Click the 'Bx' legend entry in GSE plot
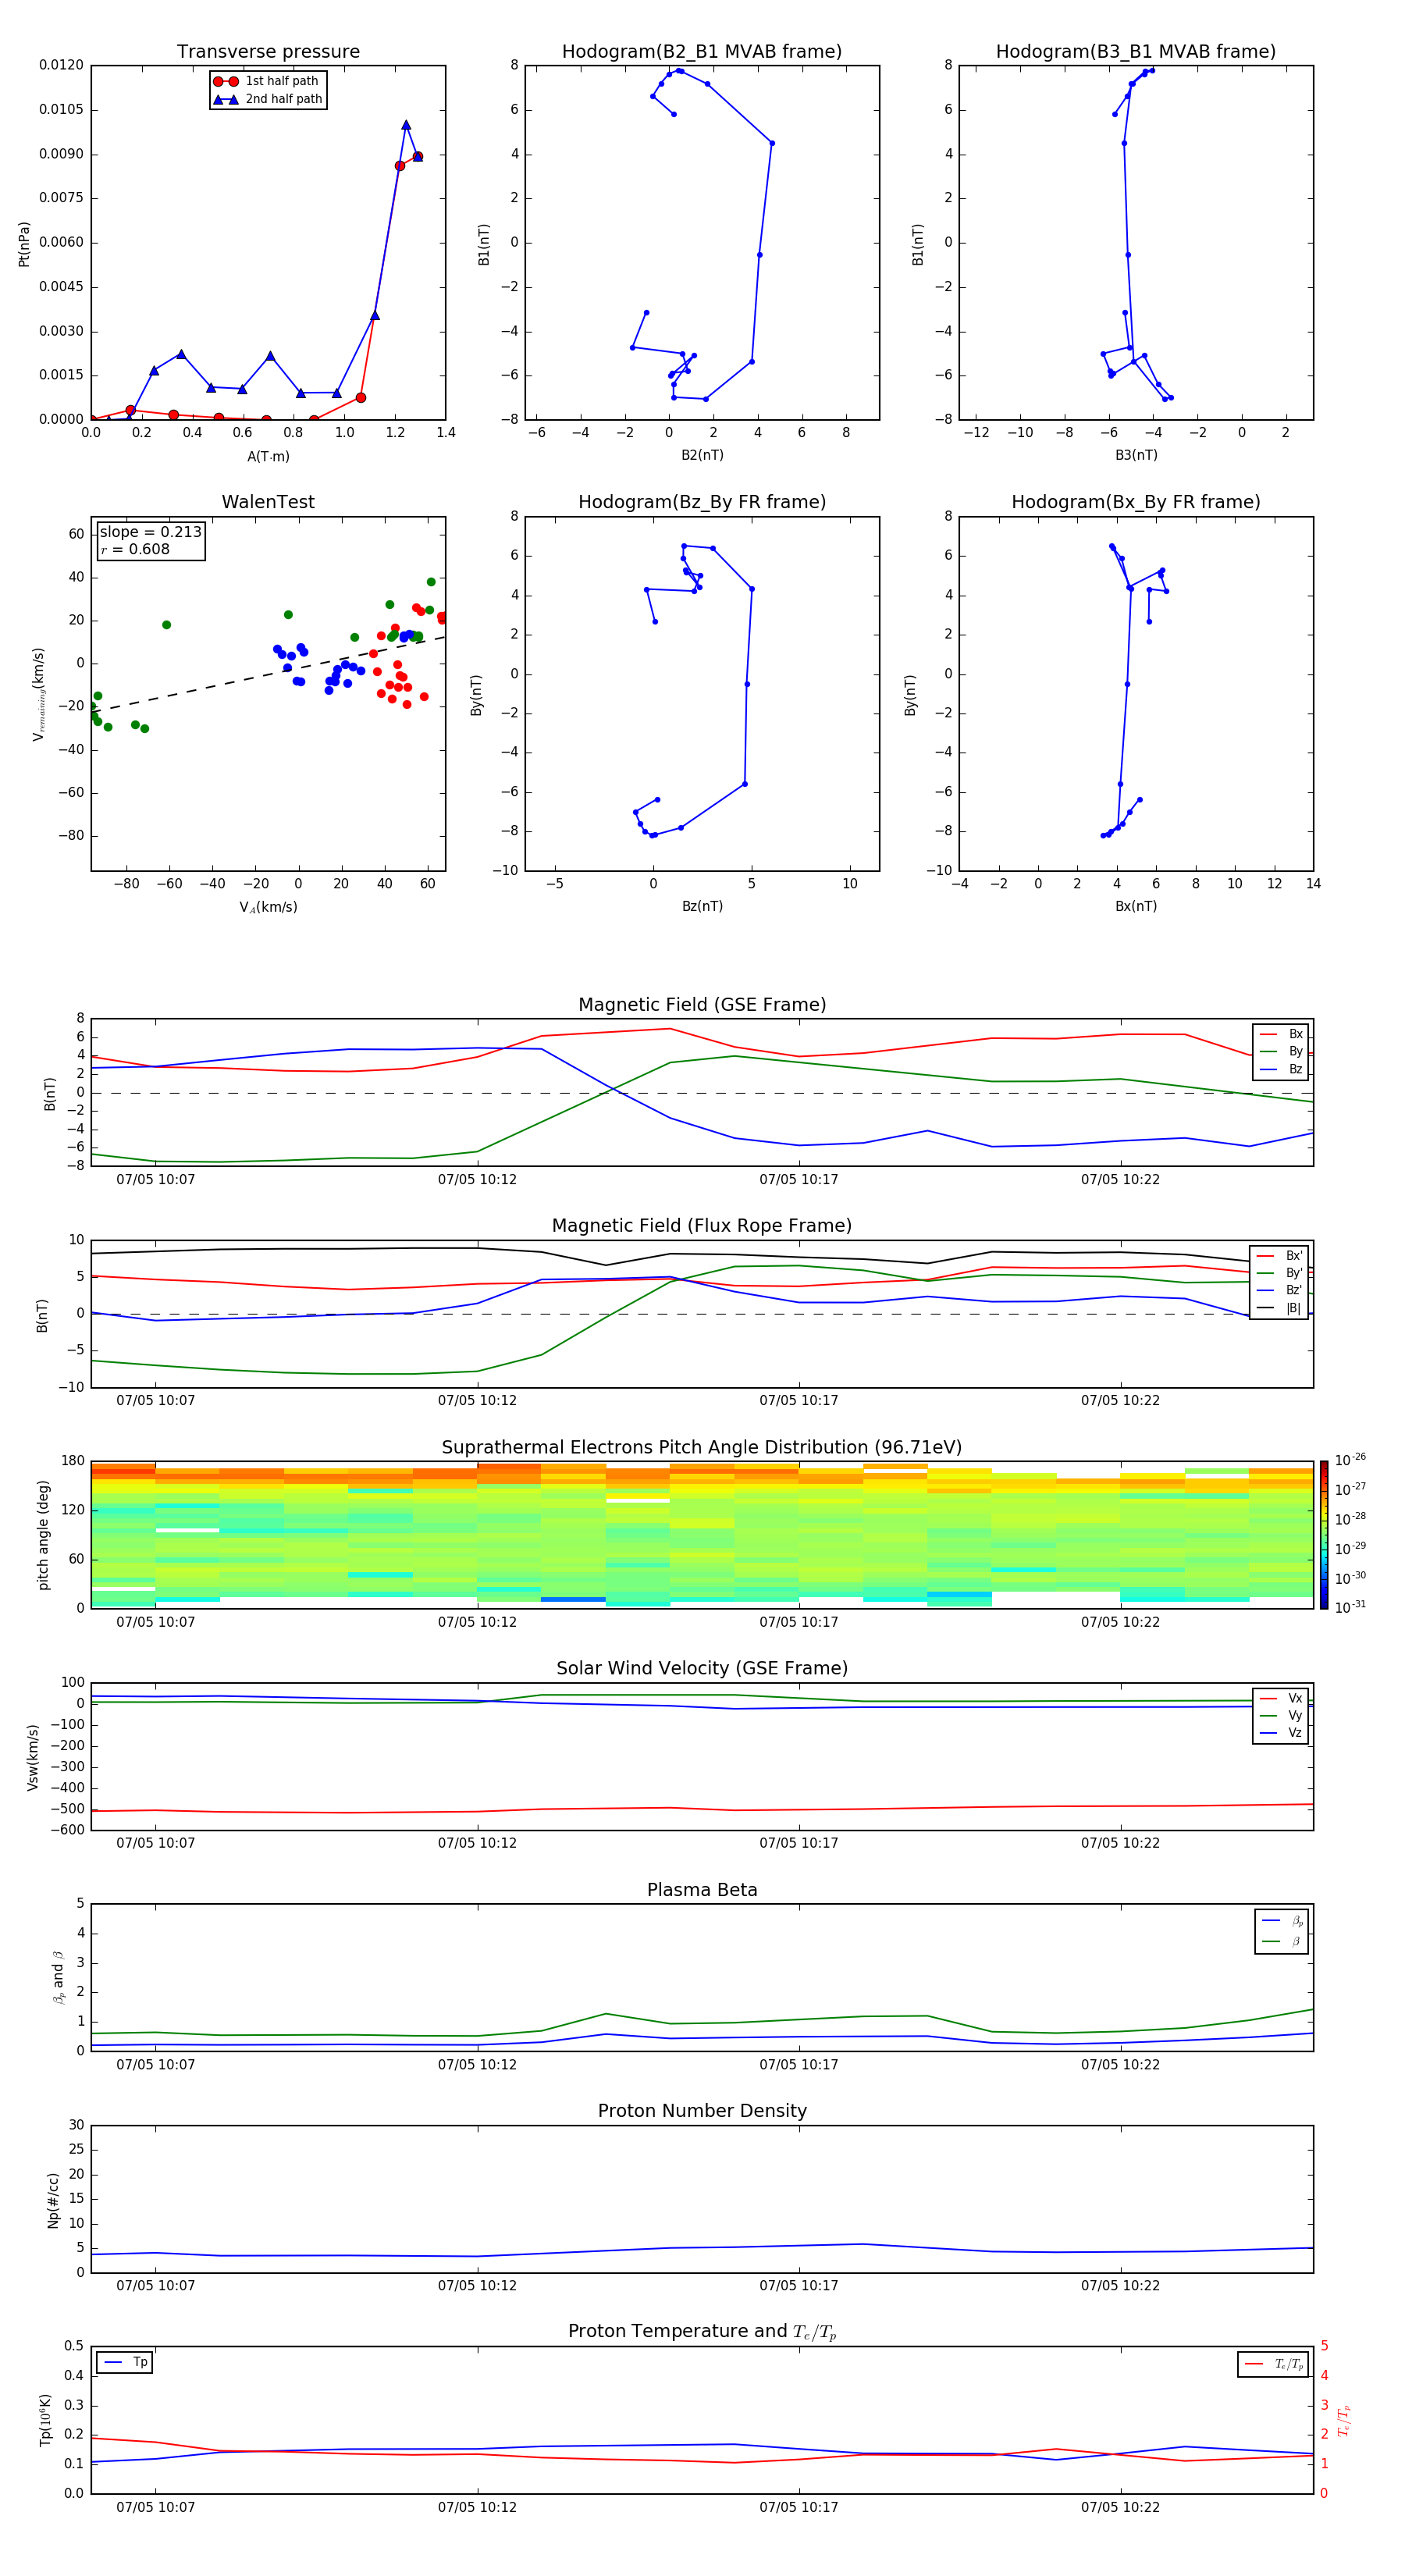The width and height of the screenshot is (1405, 2576). click(x=1282, y=1034)
